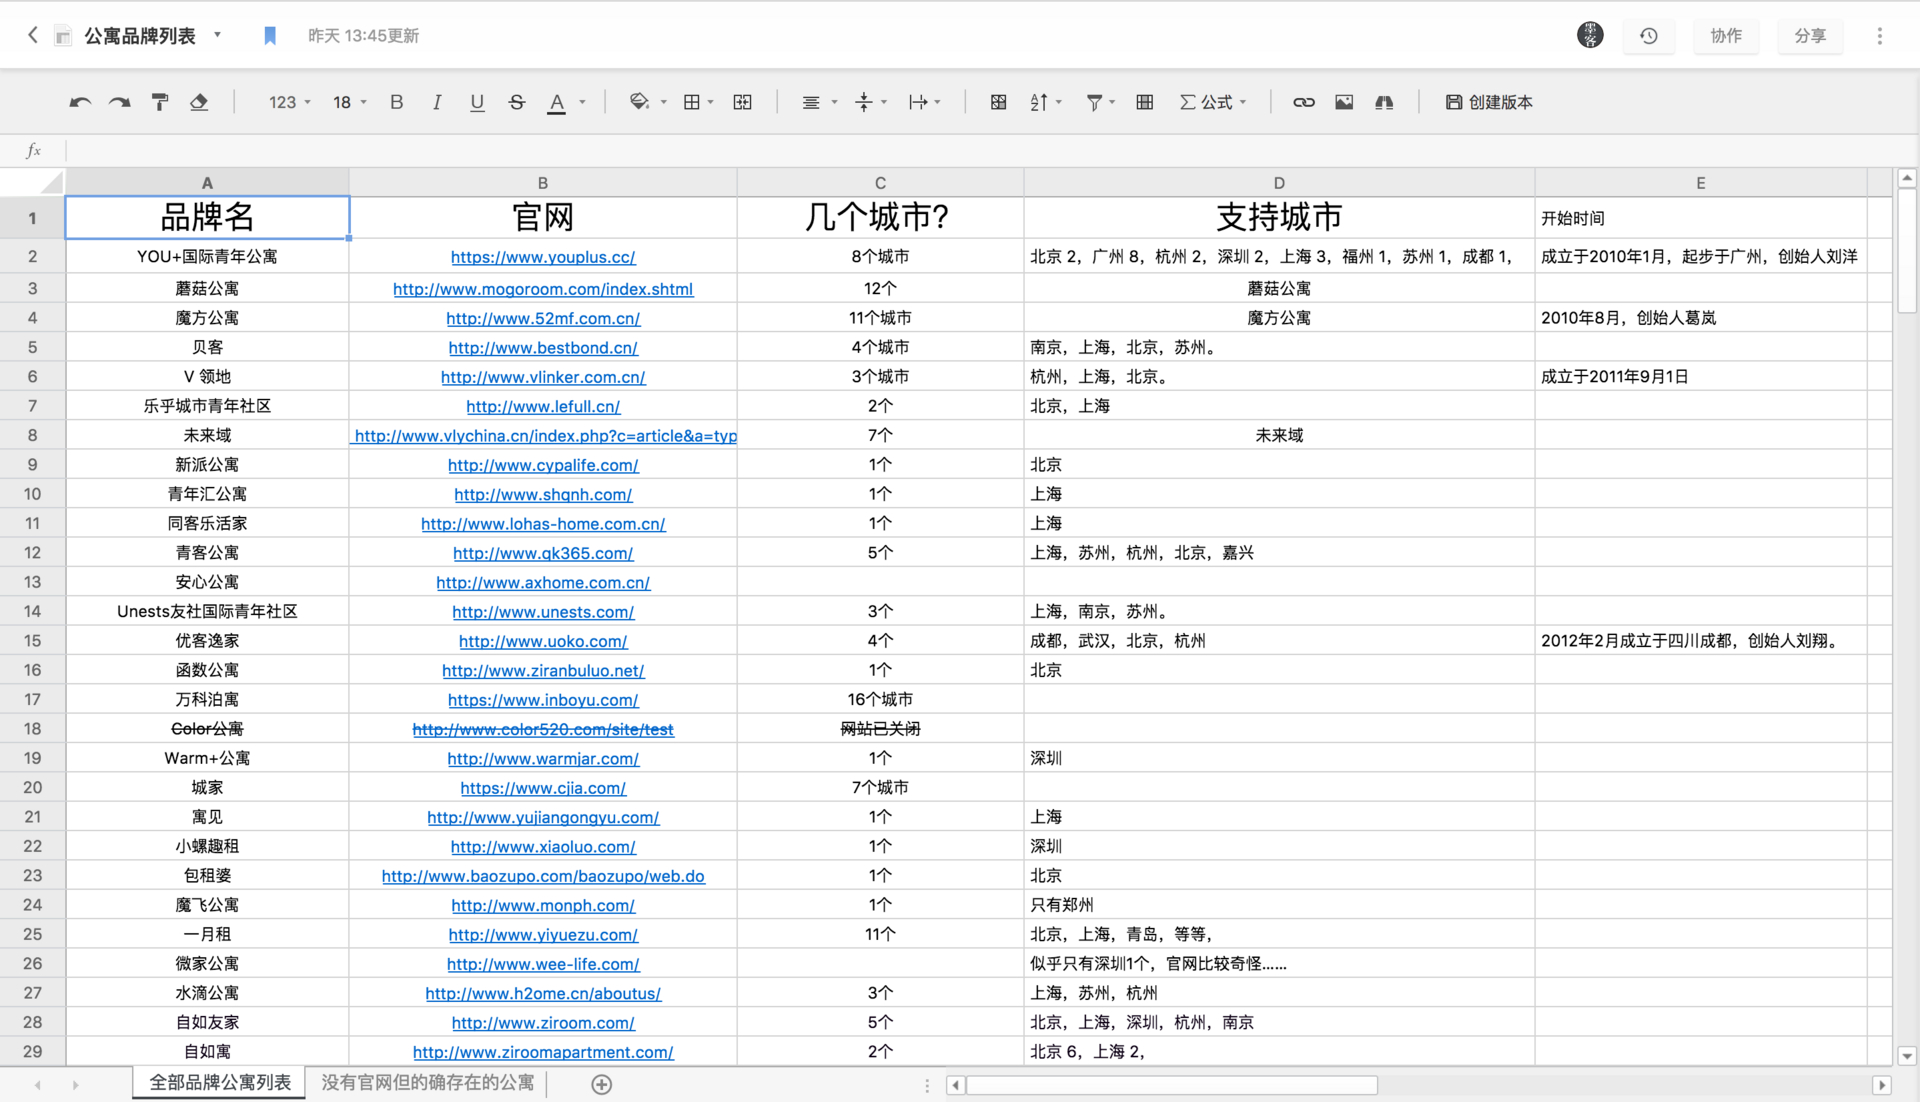The height and width of the screenshot is (1102, 1920).
Task: Open the ziroom.com link
Action: [543, 1023]
